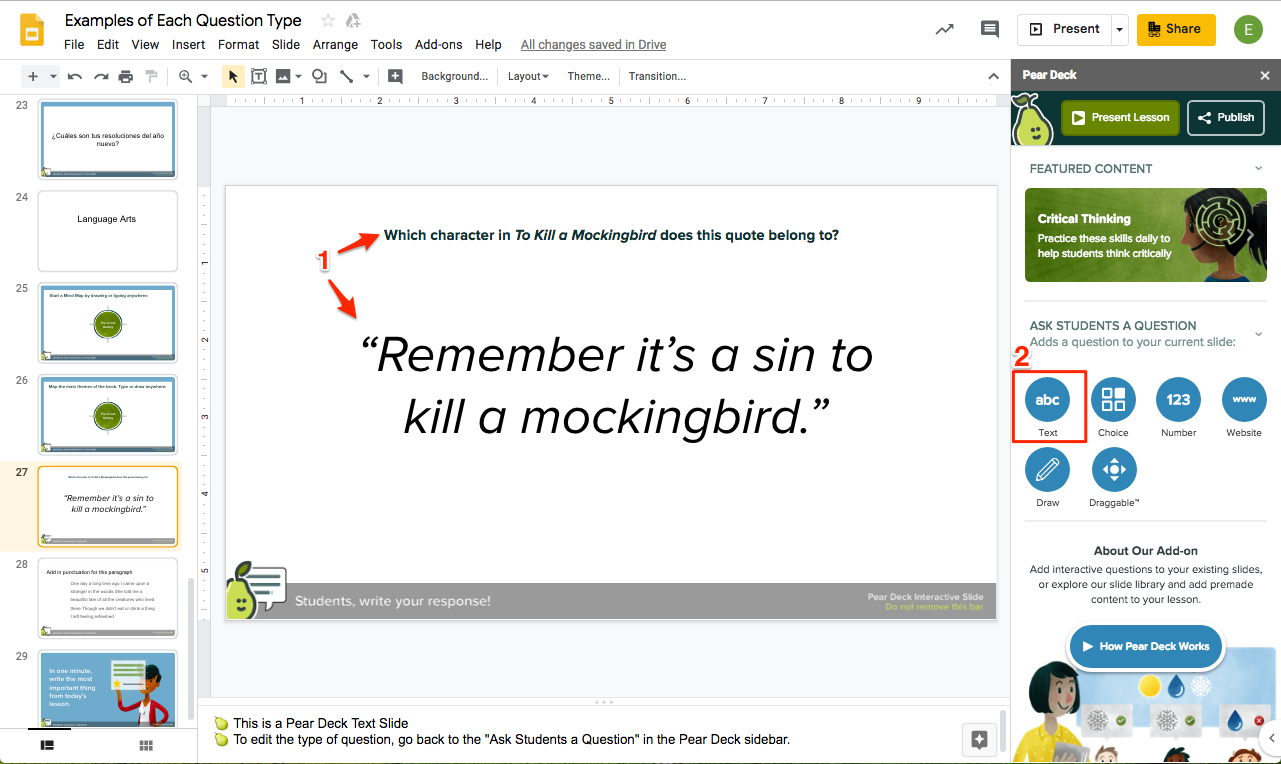Click the Explore button at bottom right
The image size is (1281, 764).
tap(979, 739)
